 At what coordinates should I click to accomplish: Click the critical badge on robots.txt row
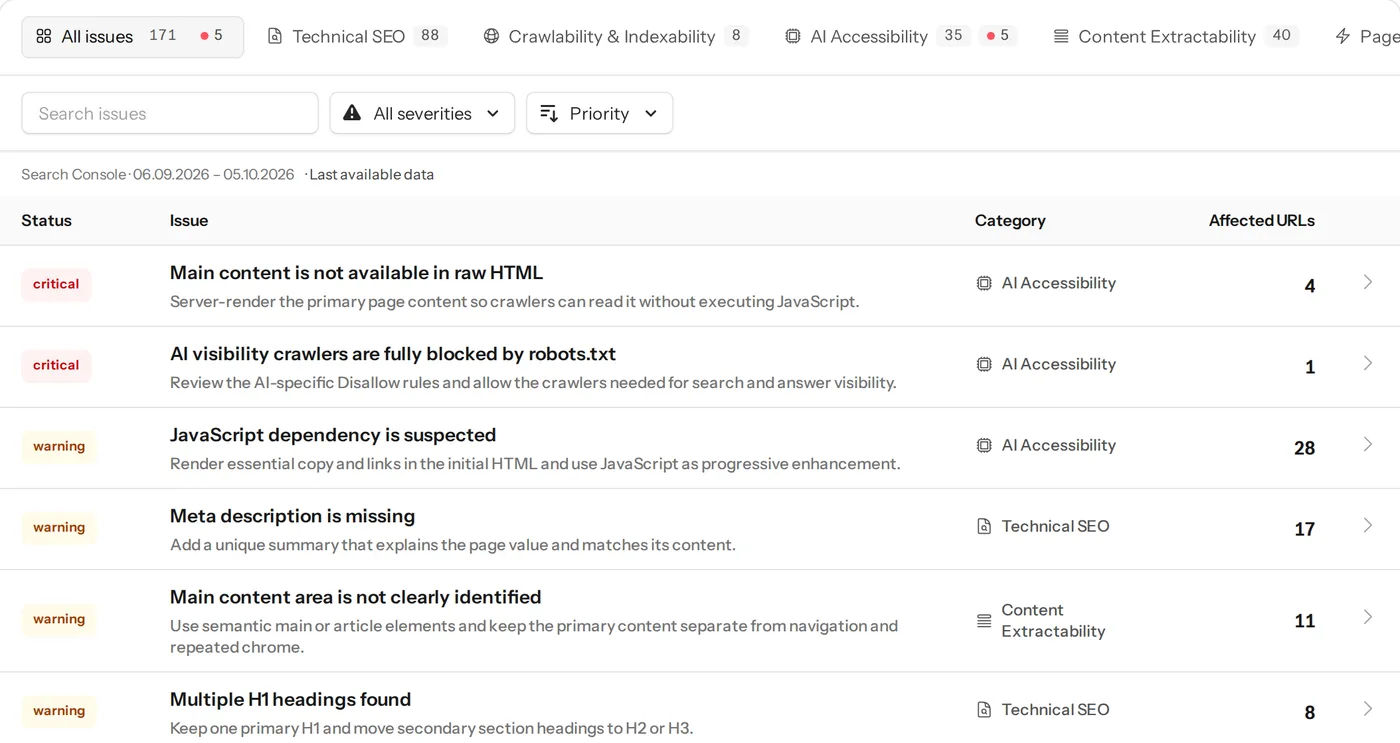click(x=56, y=365)
